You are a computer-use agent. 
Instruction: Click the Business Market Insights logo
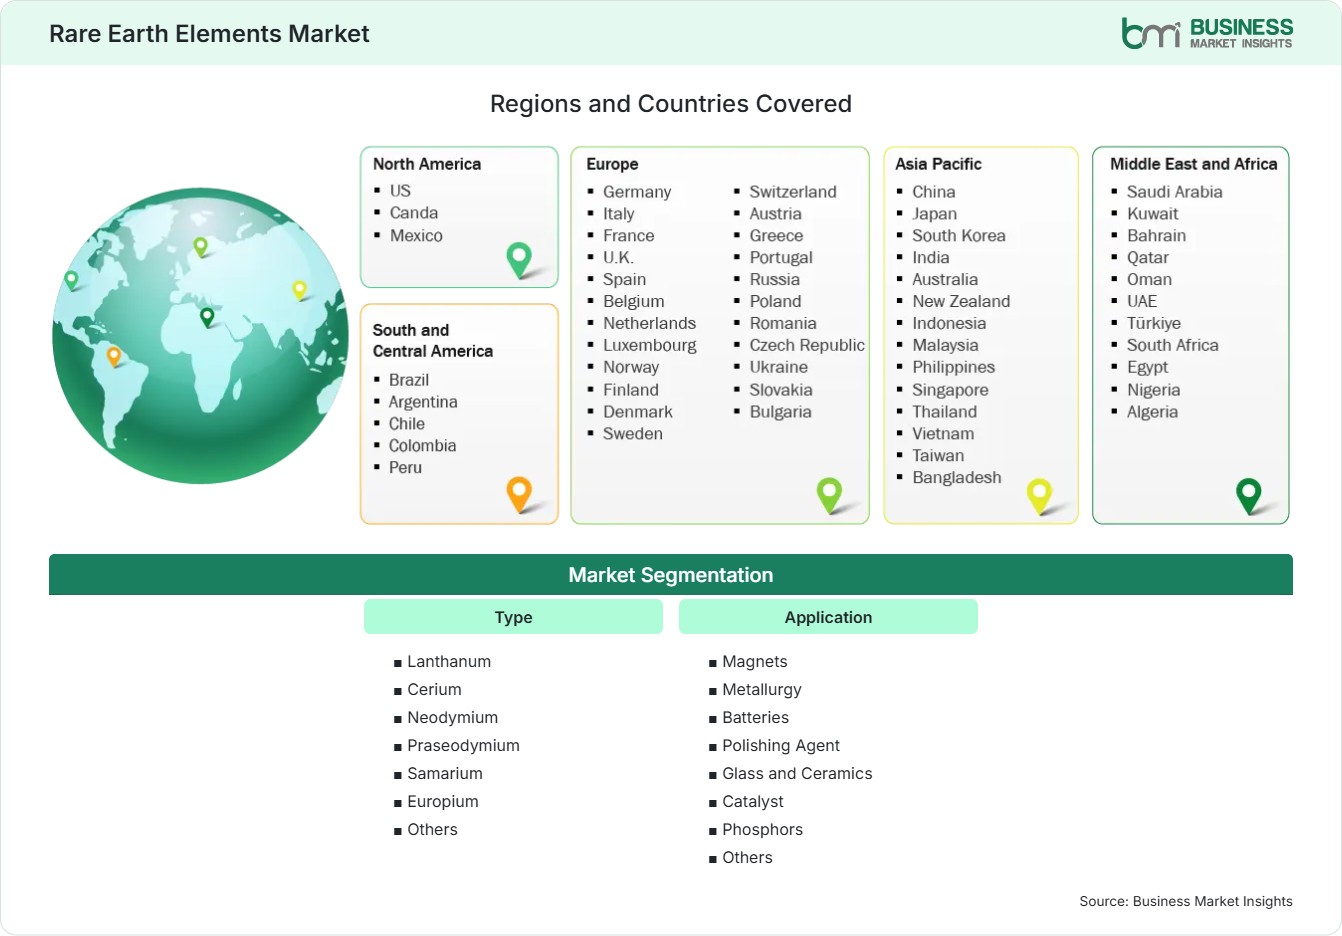point(1207,33)
